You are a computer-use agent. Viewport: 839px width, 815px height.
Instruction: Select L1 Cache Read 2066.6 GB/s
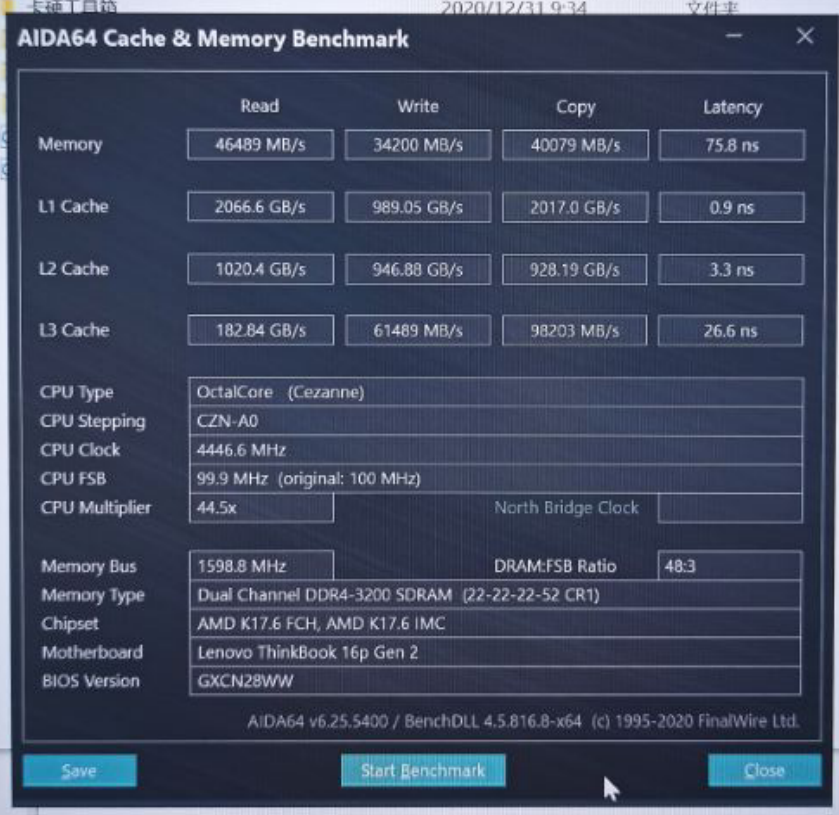pos(261,207)
